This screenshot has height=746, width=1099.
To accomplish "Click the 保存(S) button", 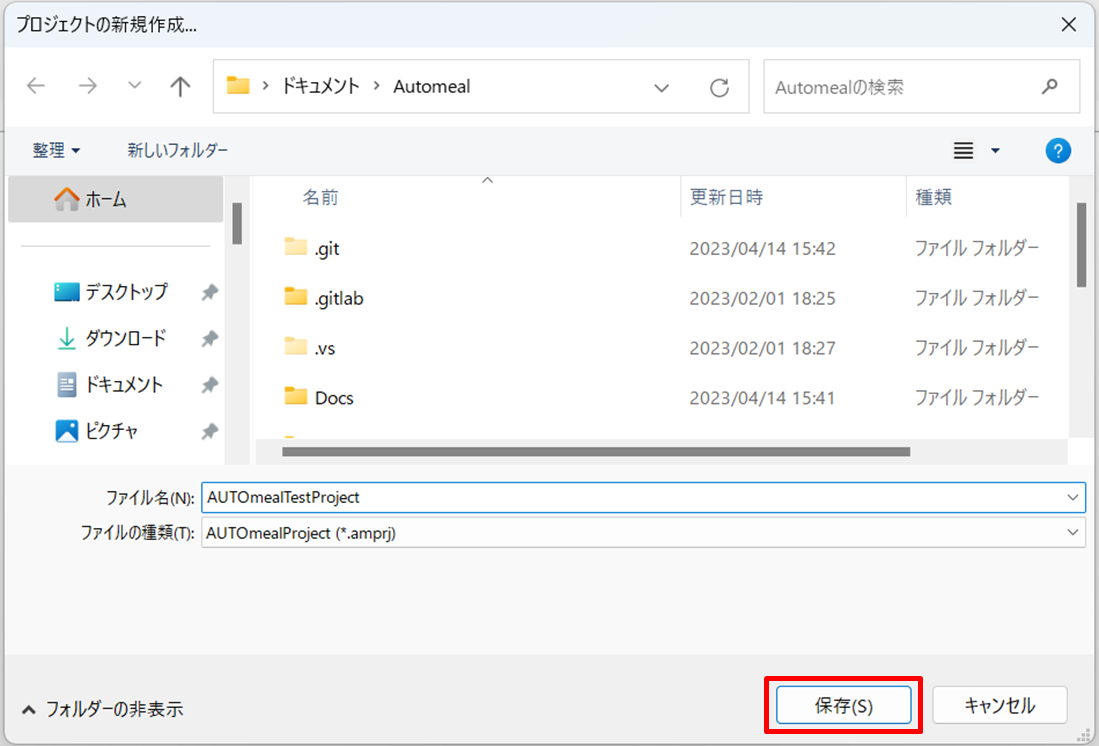I will (843, 706).
